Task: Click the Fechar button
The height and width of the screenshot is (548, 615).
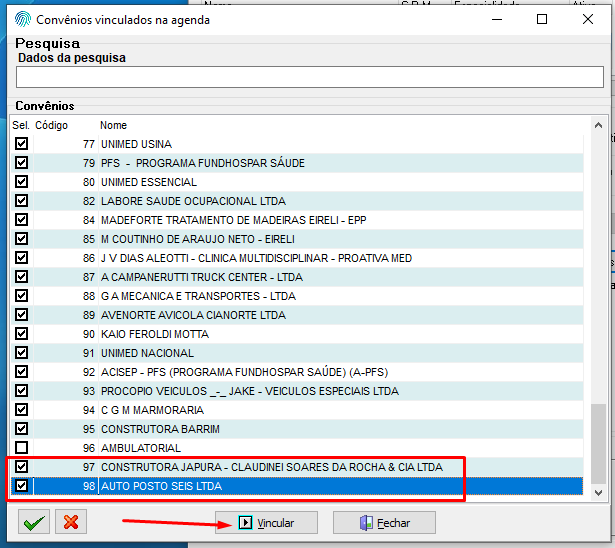Action: (x=384, y=523)
